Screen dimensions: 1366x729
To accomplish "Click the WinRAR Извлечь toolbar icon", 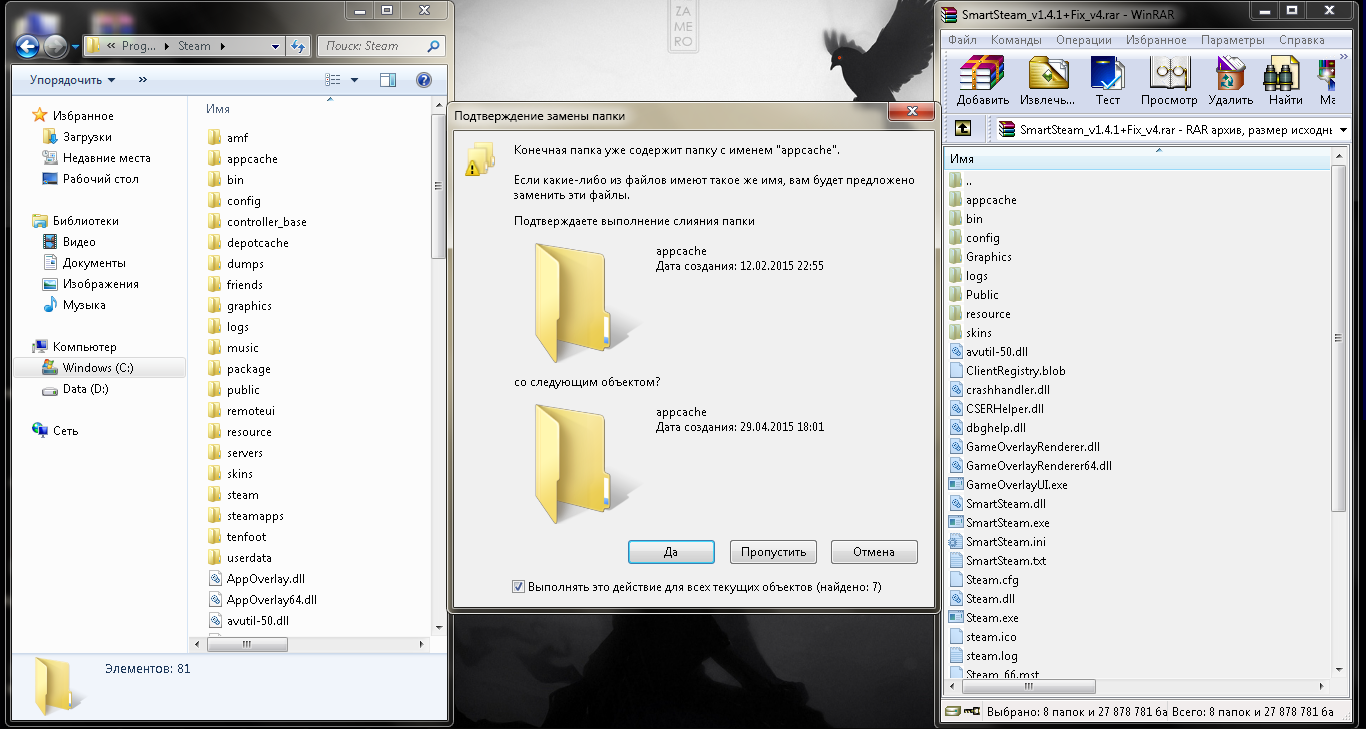I will tap(1048, 81).
